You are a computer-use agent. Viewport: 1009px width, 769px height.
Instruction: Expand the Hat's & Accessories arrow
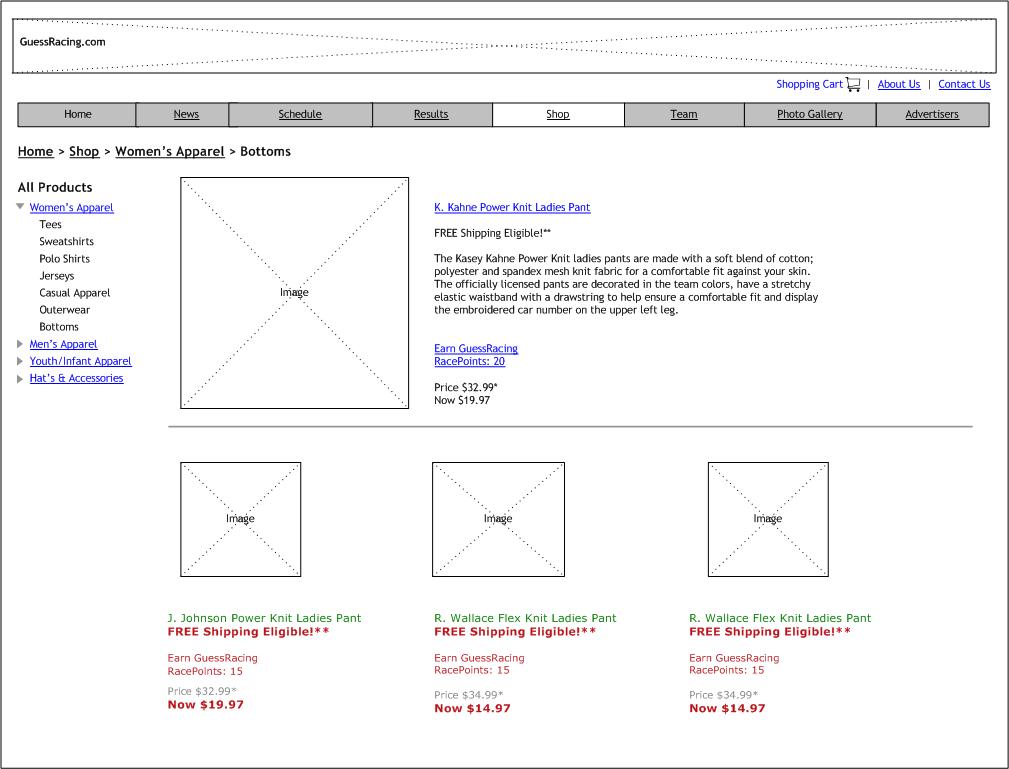(20, 379)
